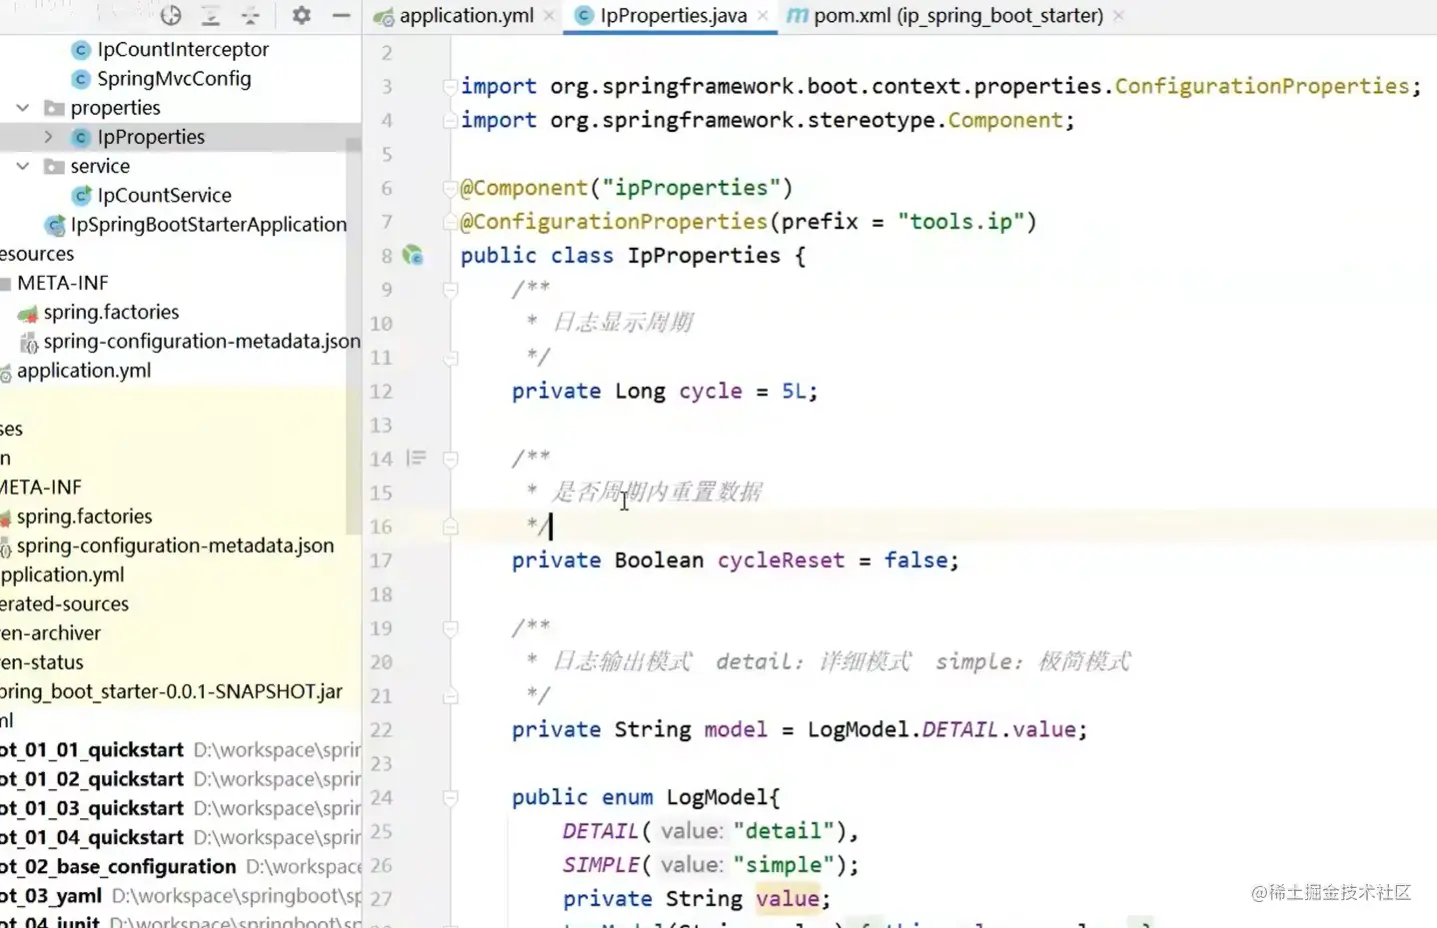
Task: Select the 03_yaml module row
Action: click(180, 895)
